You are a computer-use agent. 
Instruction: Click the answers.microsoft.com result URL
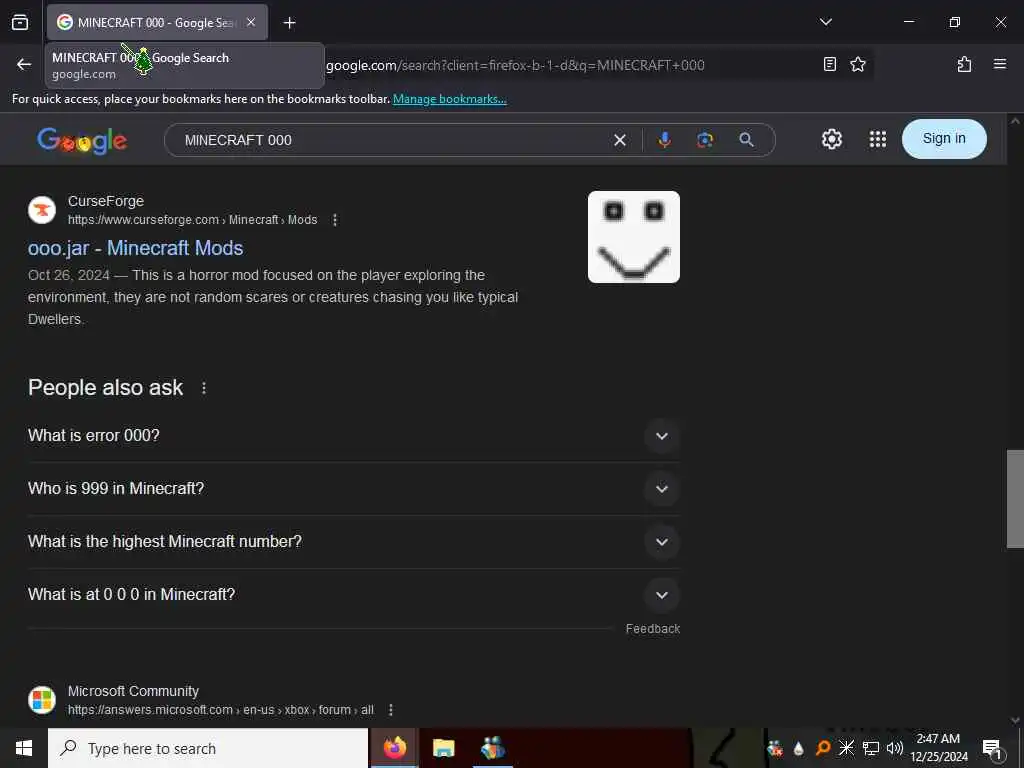click(x=221, y=710)
